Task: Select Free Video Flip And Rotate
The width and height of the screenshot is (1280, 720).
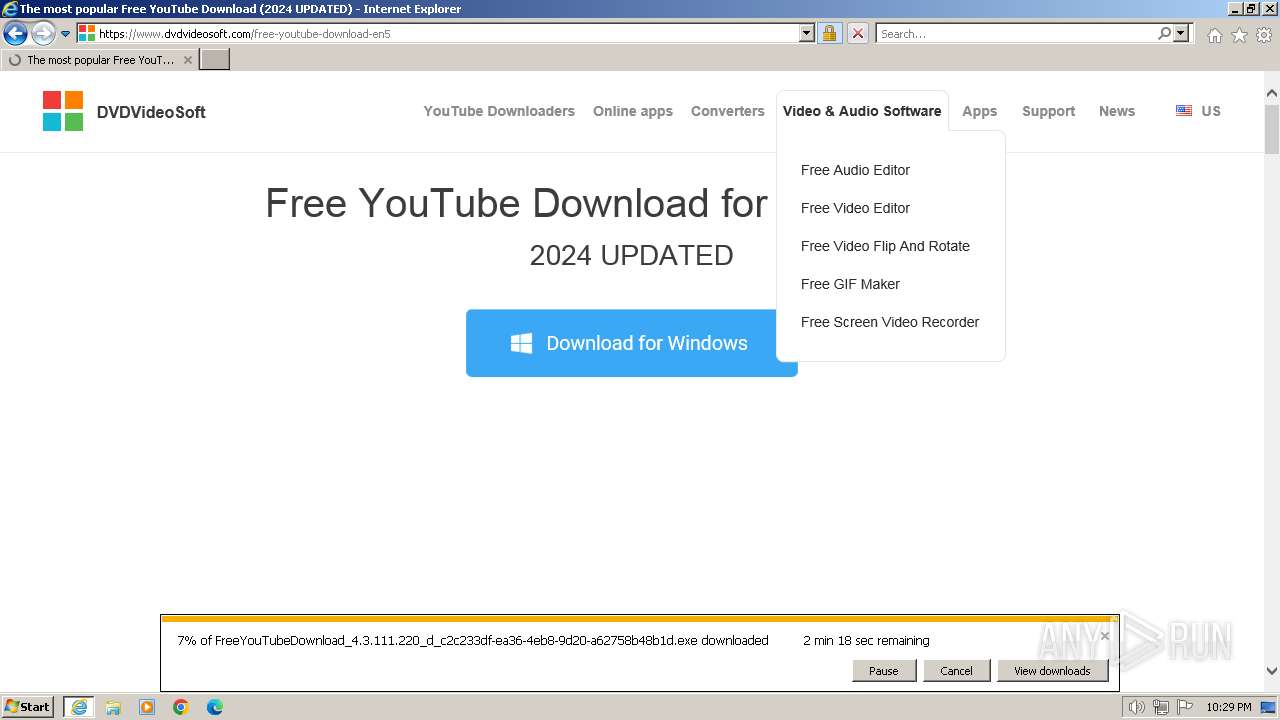Action: [x=885, y=246]
